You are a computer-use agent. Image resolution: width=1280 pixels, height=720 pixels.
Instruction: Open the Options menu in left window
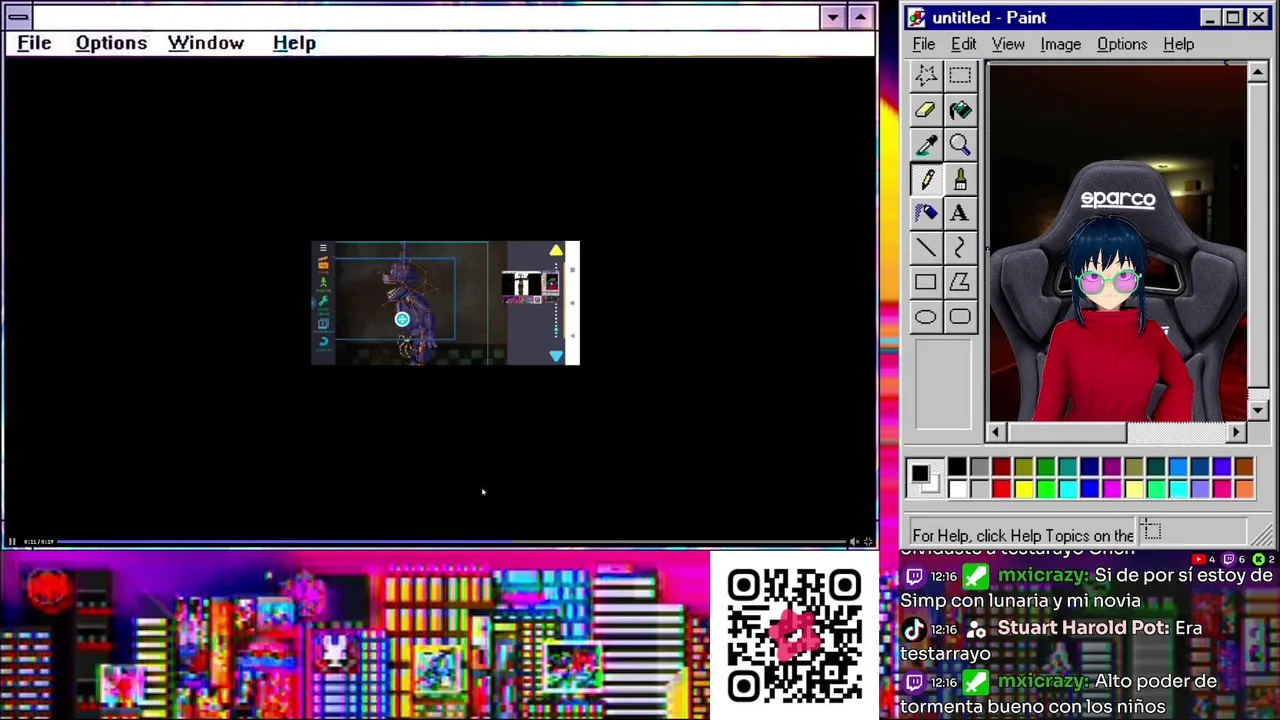(x=111, y=43)
